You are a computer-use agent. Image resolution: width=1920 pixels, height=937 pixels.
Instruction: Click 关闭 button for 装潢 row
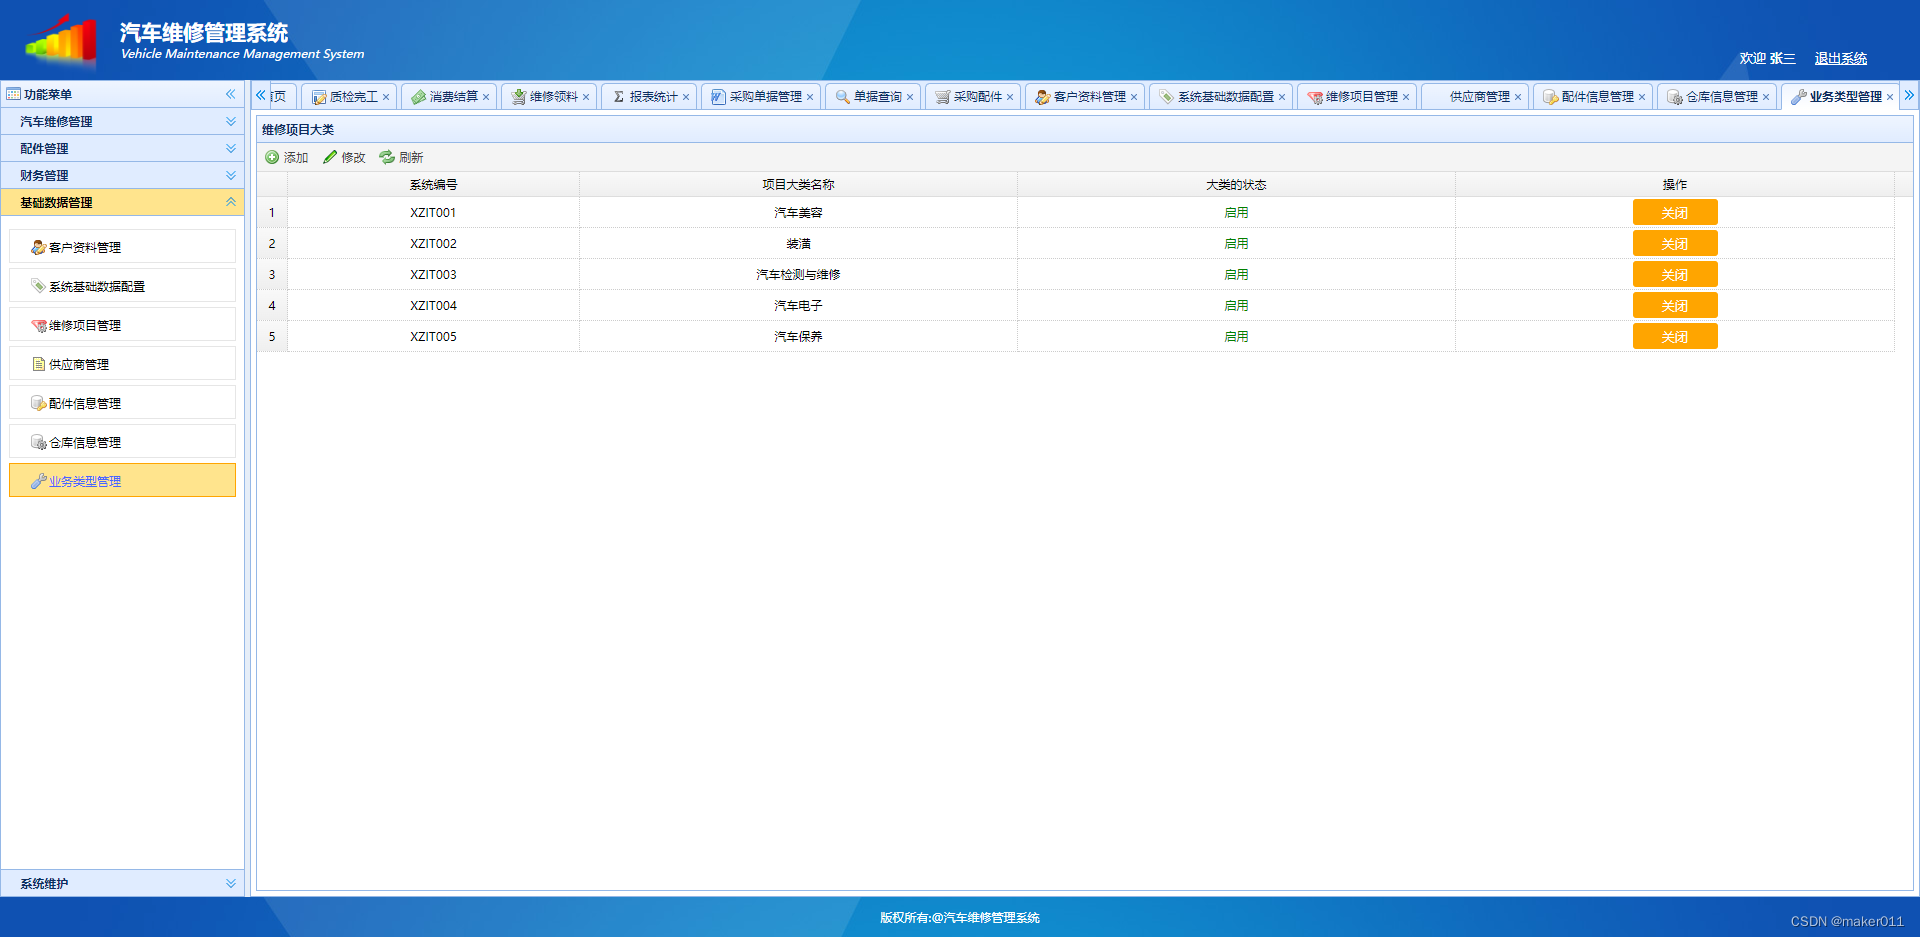point(1675,243)
